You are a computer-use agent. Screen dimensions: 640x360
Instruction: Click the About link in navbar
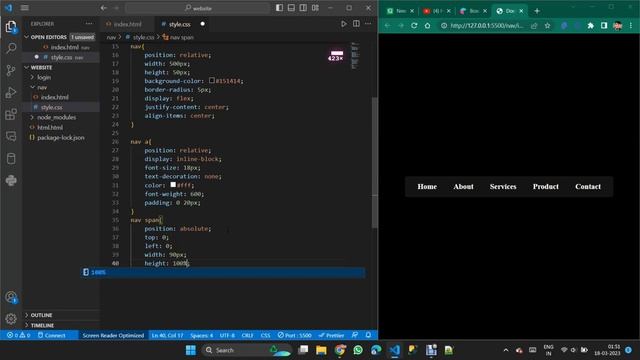[x=463, y=187]
